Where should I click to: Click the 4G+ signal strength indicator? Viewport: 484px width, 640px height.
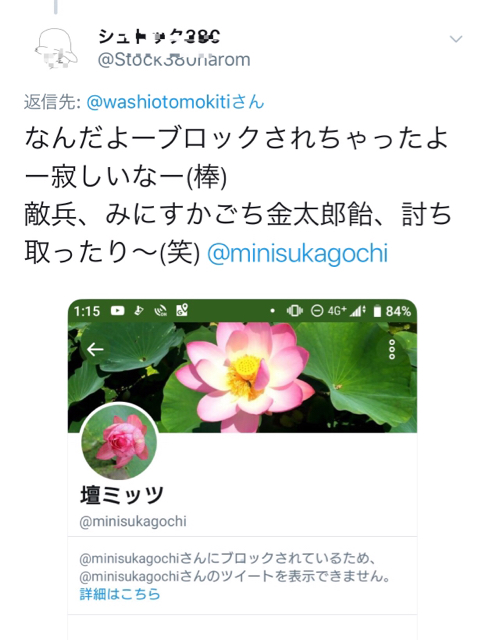tap(347, 311)
